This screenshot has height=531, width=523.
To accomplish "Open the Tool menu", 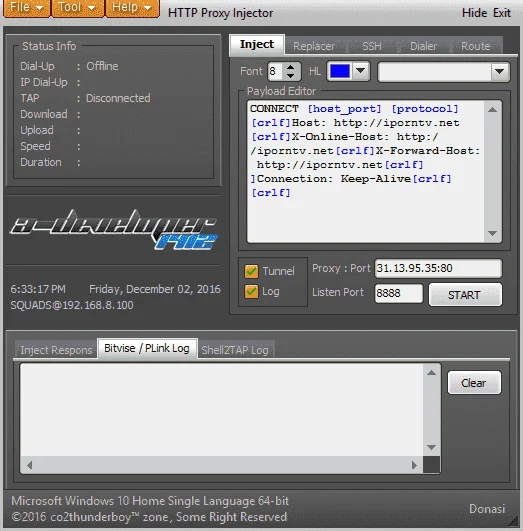I will [x=78, y=7].
